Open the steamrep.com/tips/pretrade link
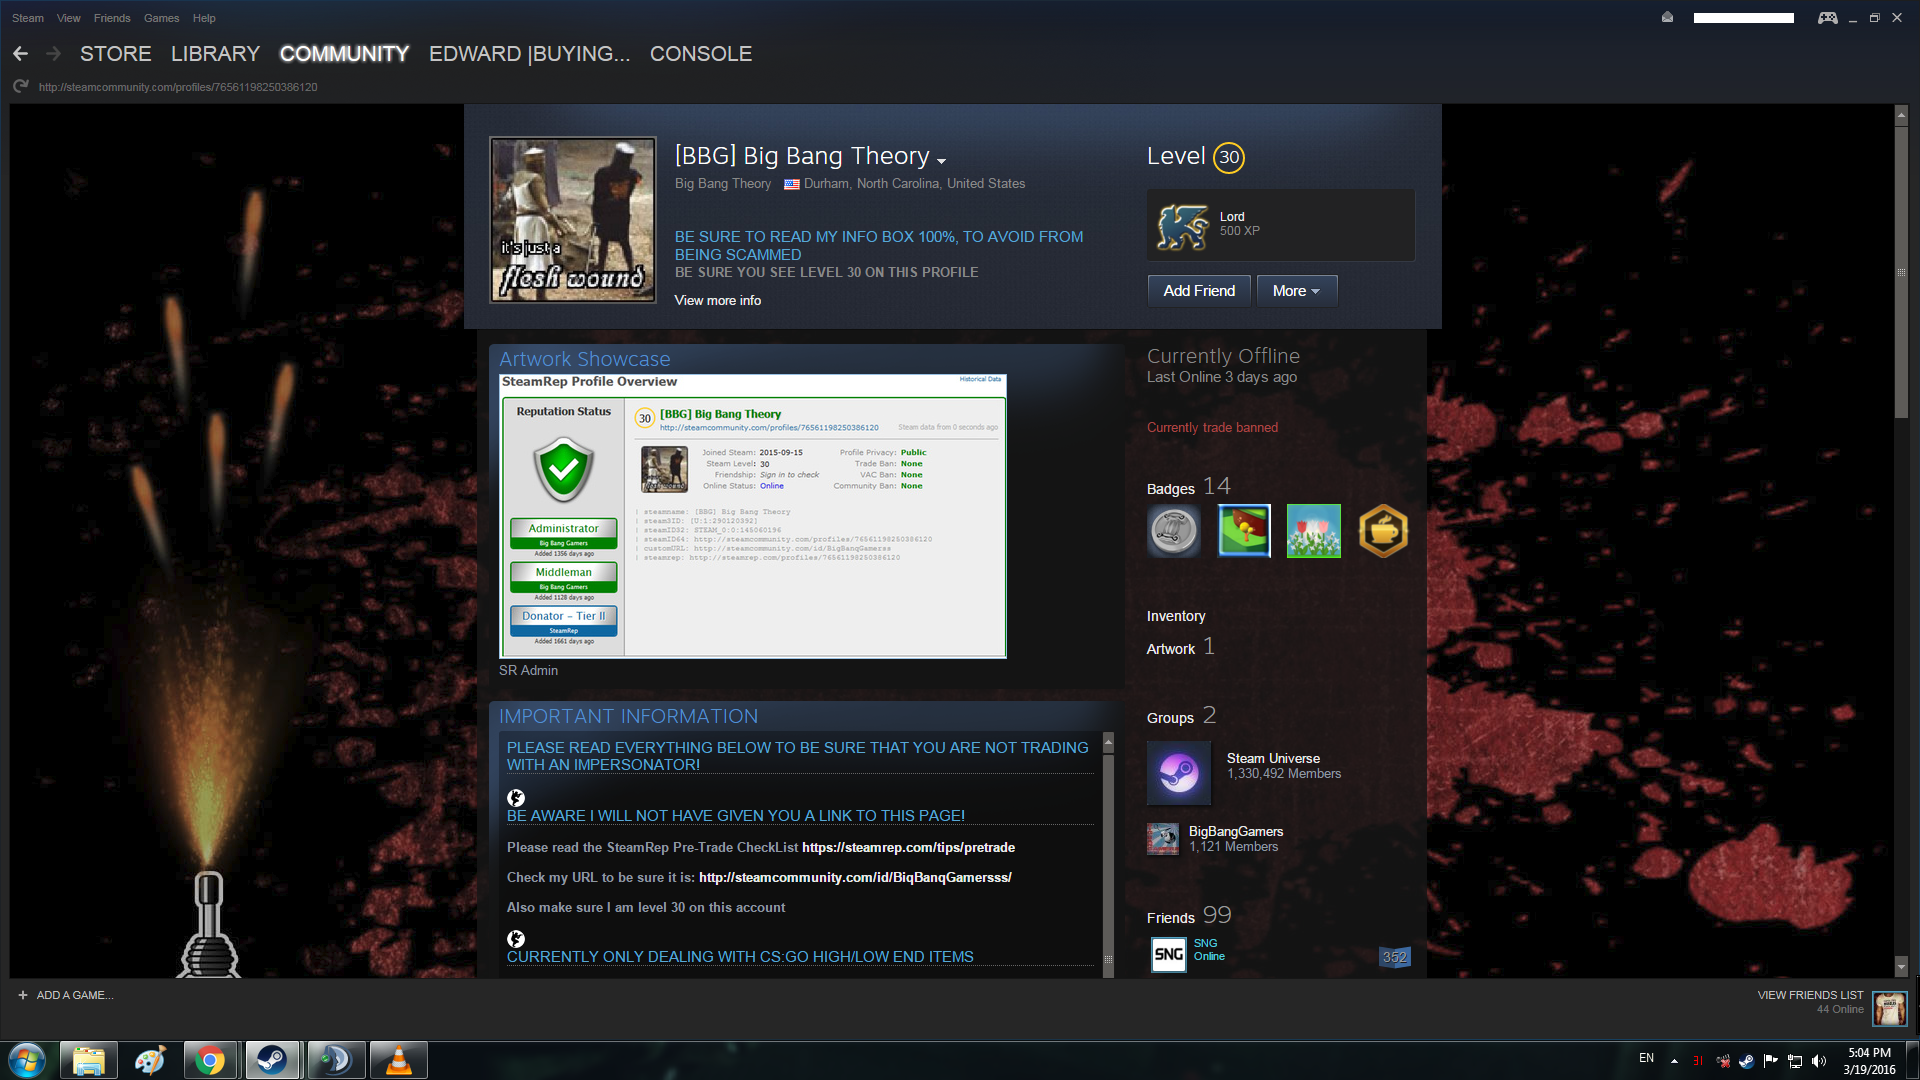Viewport: 1920px width, 1080px height. coord(908,847)
